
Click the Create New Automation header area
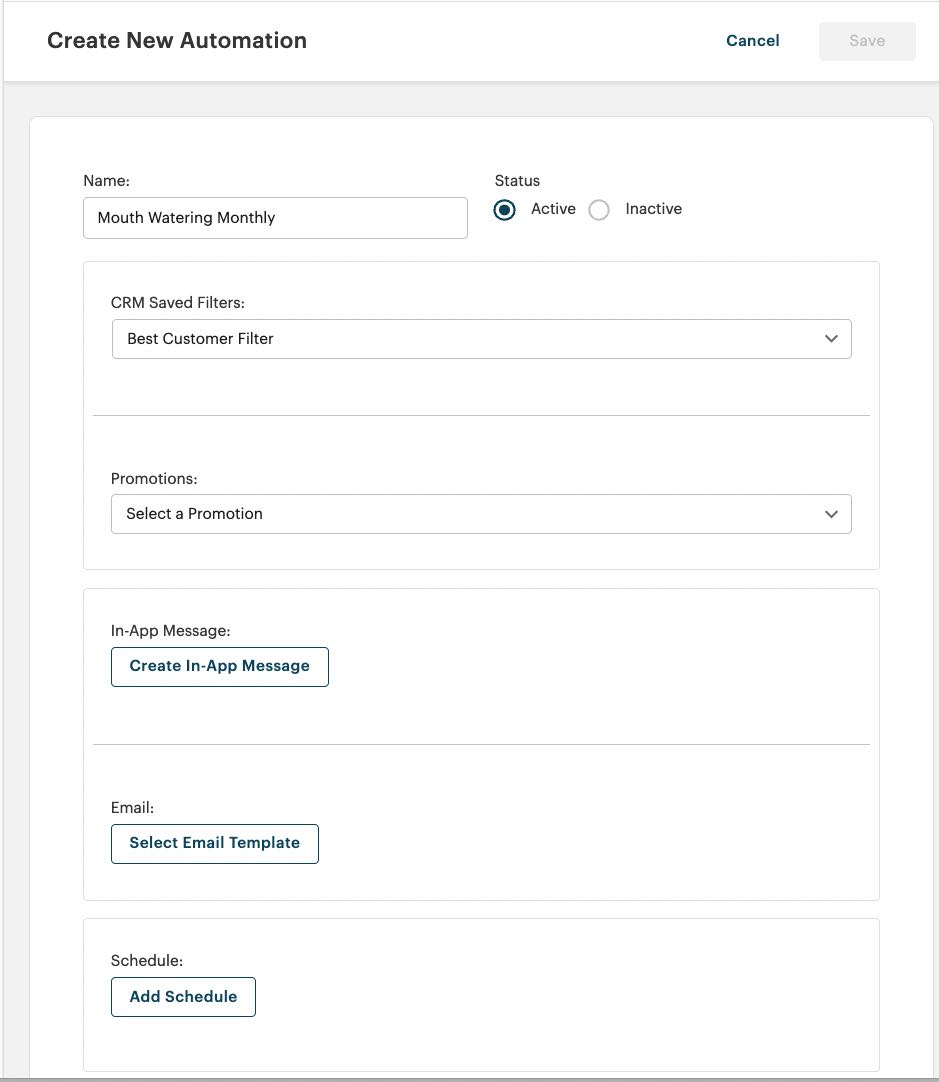click(176, 40)
